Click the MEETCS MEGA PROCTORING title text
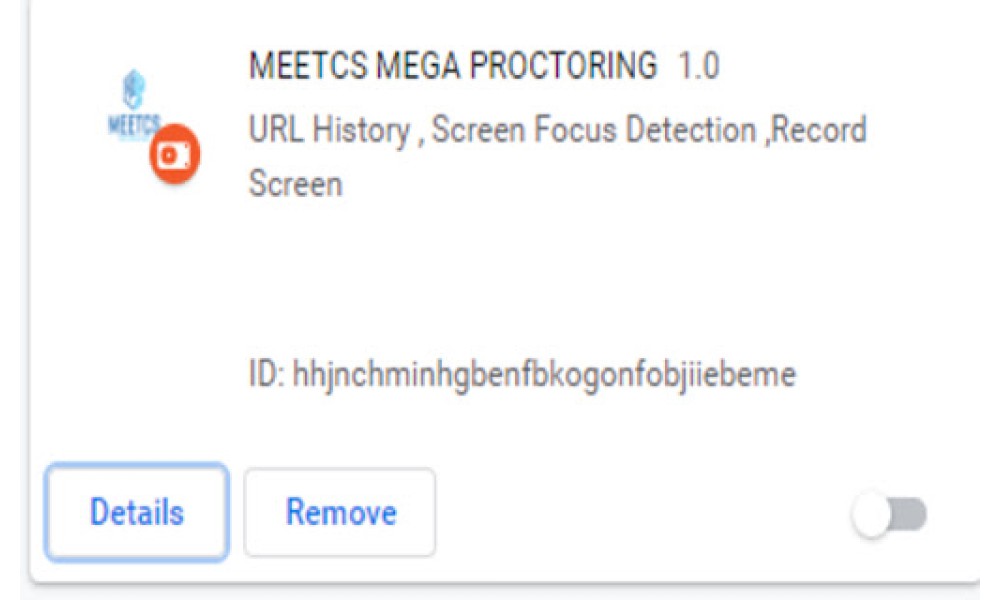Screen dimensions: 1000x600 (453, 65)
